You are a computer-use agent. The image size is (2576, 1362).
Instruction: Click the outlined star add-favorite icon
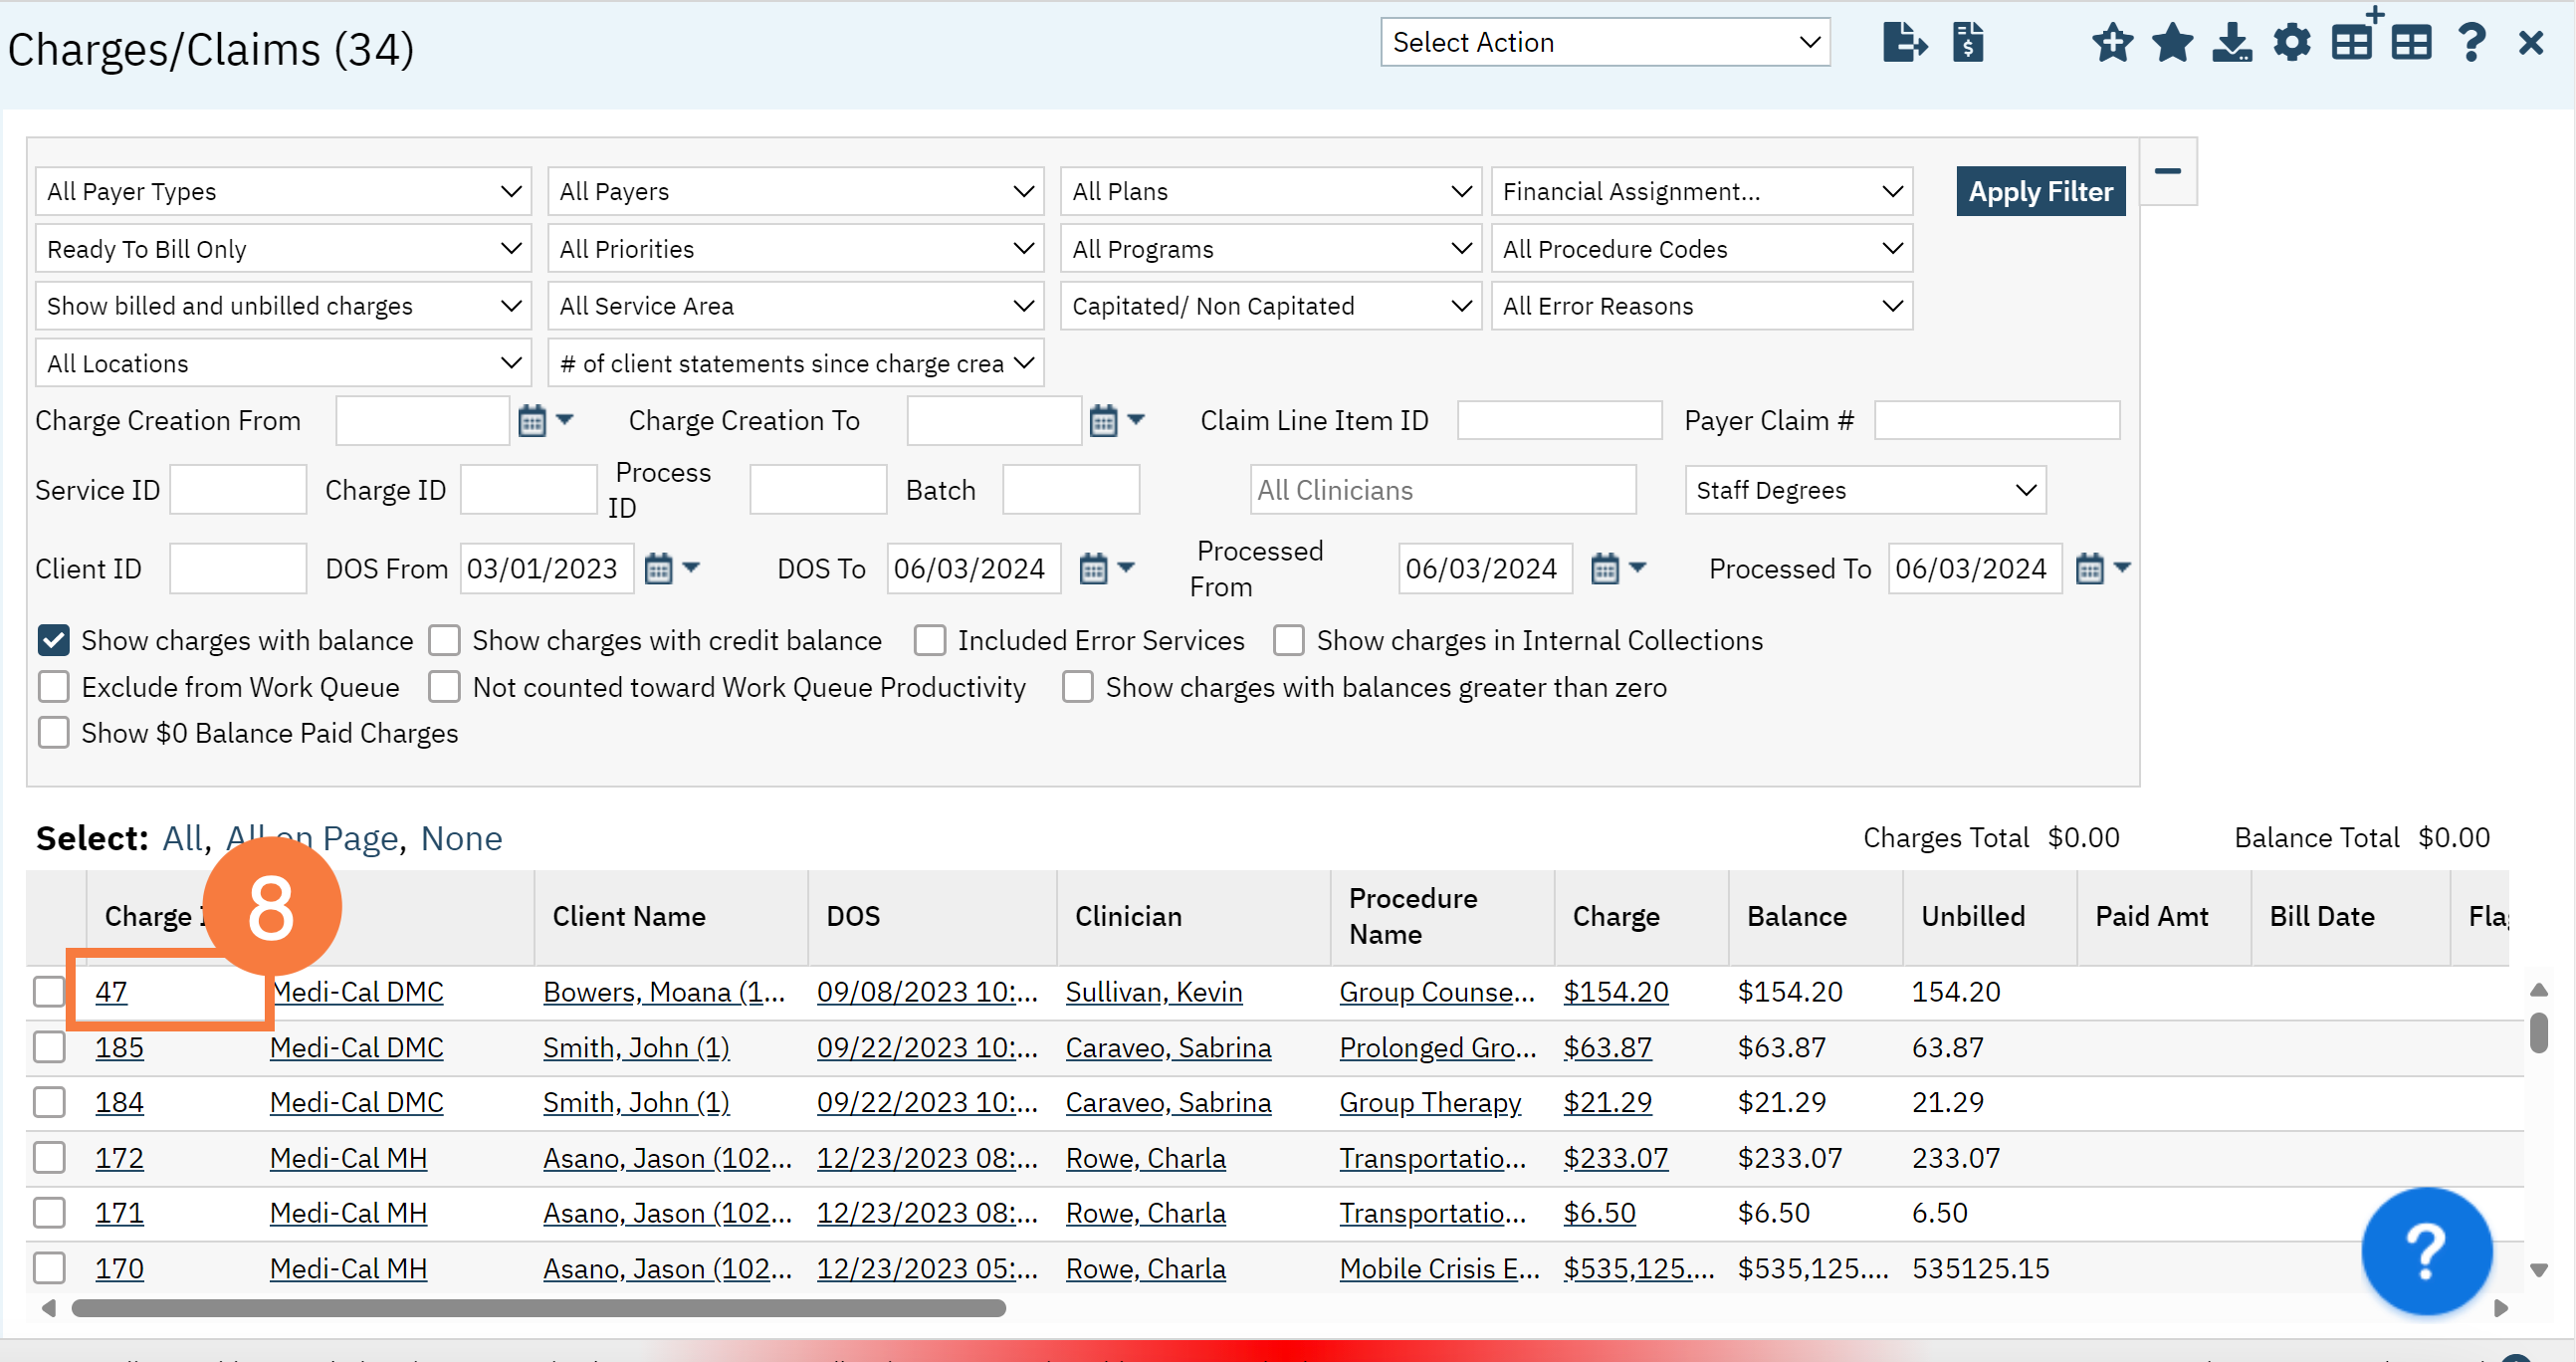point(2112,43)
